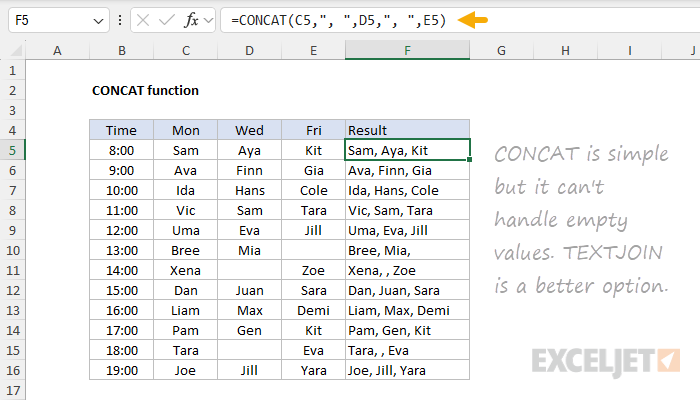Click the '19:00' time cell

click(x=121, y=371)
